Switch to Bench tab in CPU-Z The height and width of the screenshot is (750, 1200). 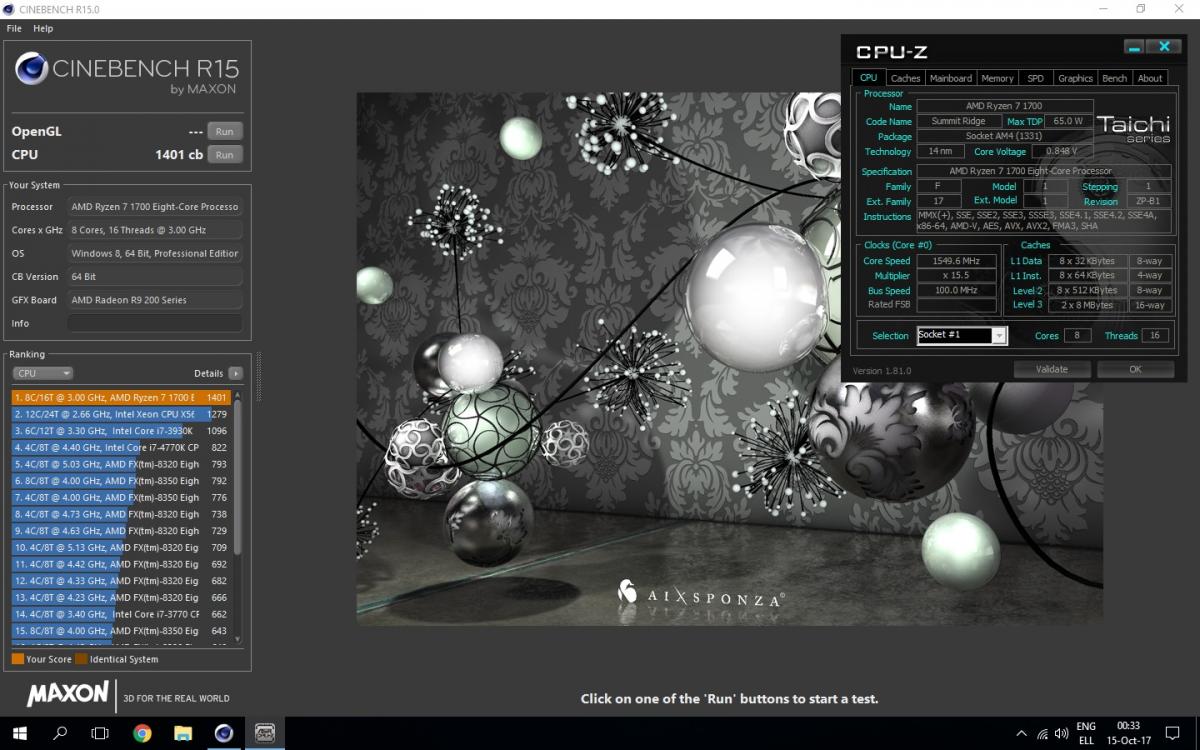[x=1114, y=78]
